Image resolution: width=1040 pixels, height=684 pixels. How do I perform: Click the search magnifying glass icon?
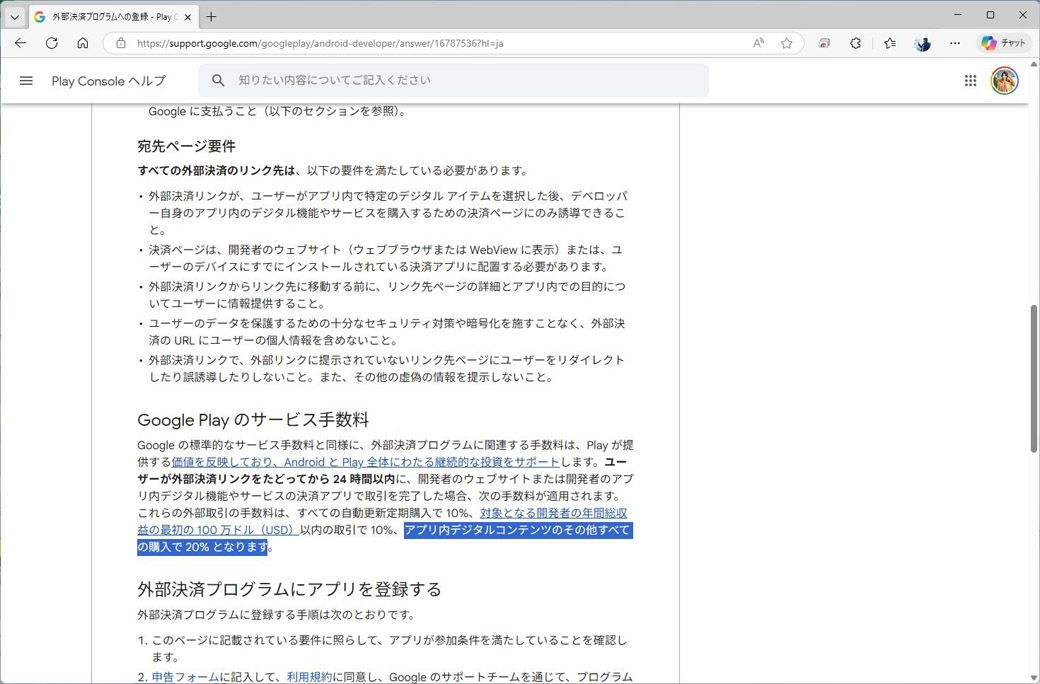tap(219, 80)
